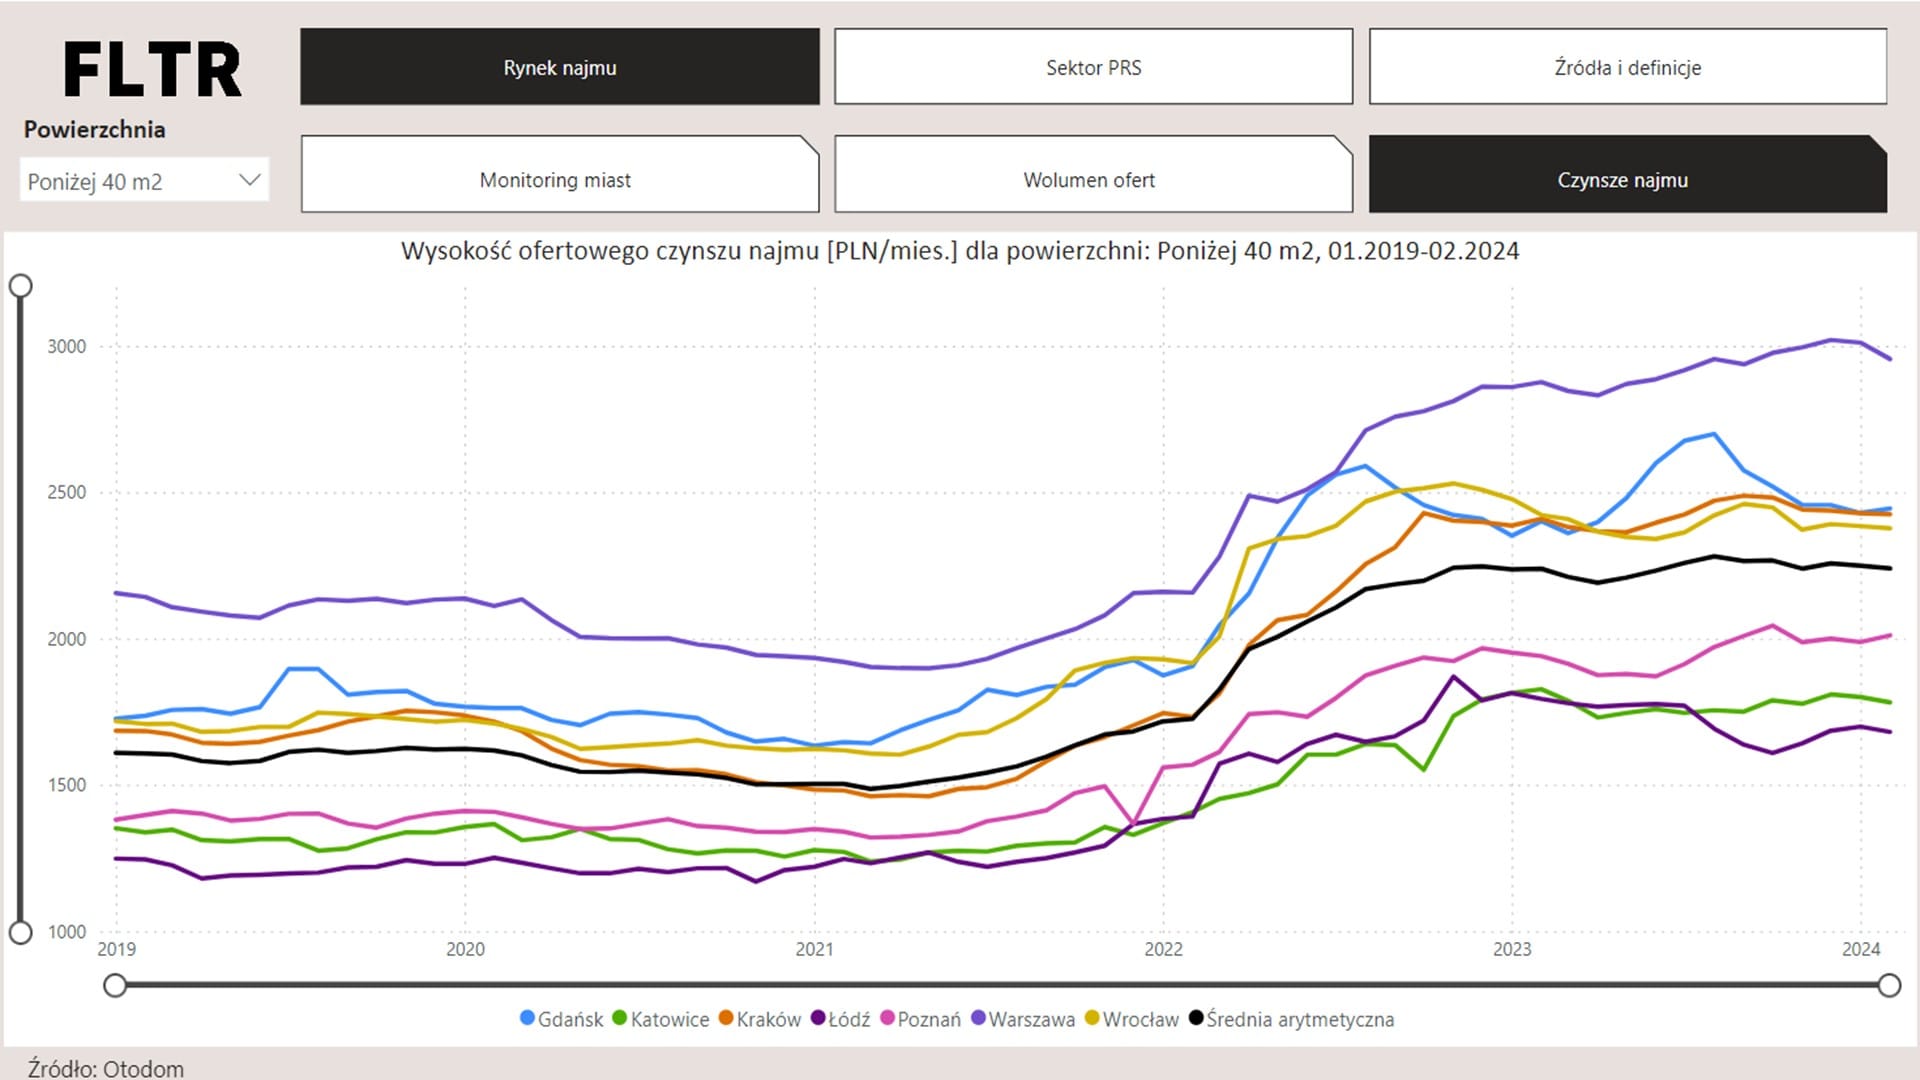The height and width of the screenshot is (1080, 1920).
Task: Open the Powierzchnia dropdown list
Action: pyautogui.click(x=130, y=181)
